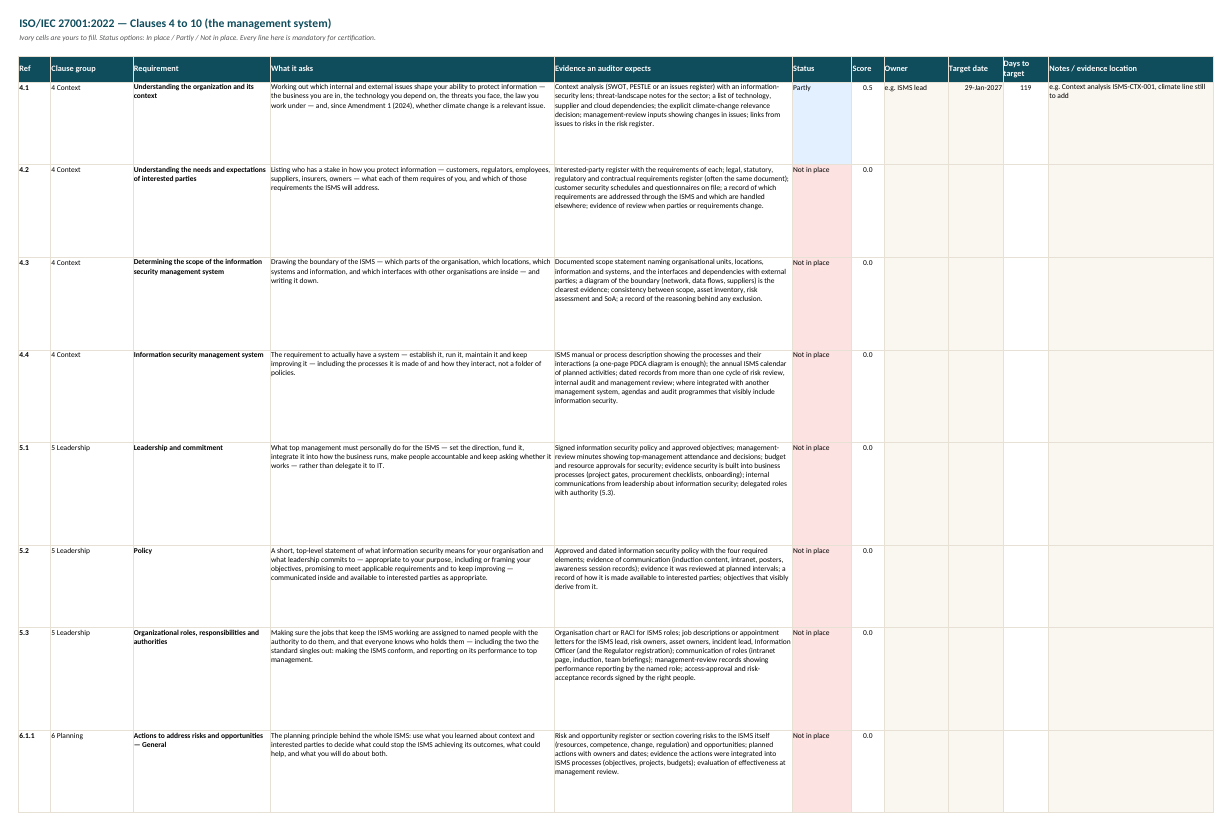The image size is (1232, 831).
Task: Click the 'Ref' column header
Action: pos(34,69)
